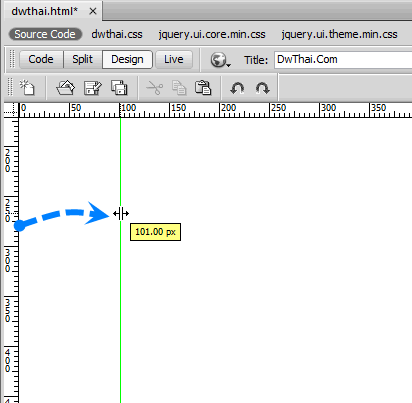Click the Undo arrow icon

click(237, 88)
